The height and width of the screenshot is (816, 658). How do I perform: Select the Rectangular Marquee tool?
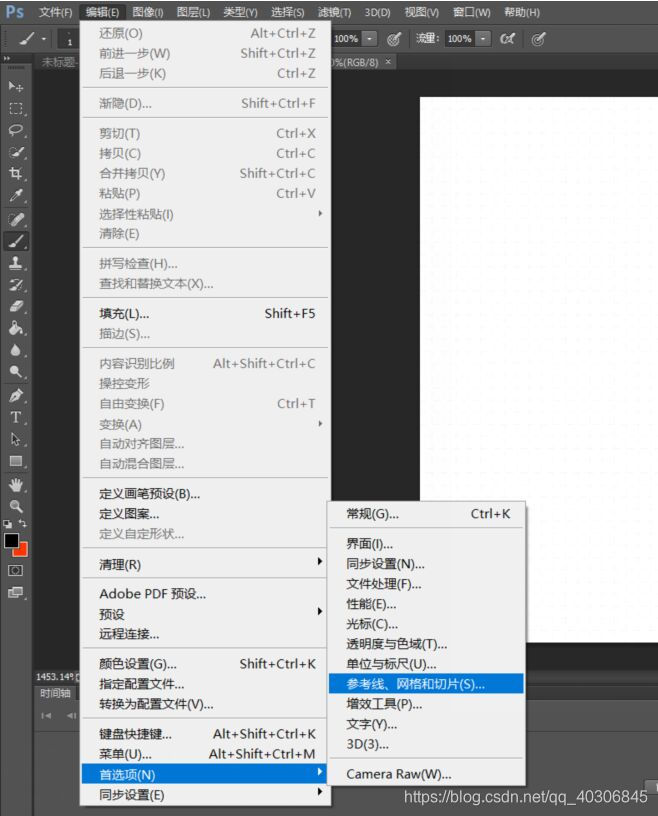pyautogui.click(x=16, y=108)
